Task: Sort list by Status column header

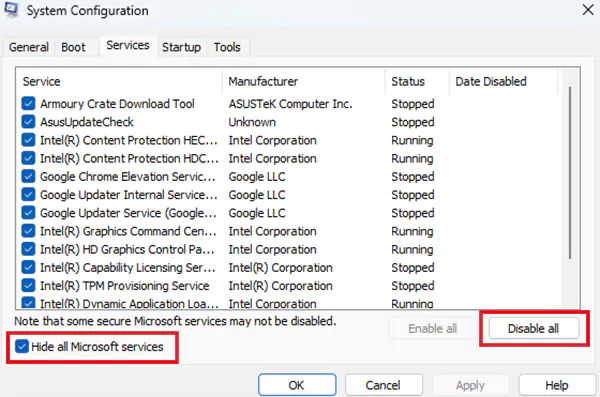Action: pyautogui.click(x=417, y=81)
